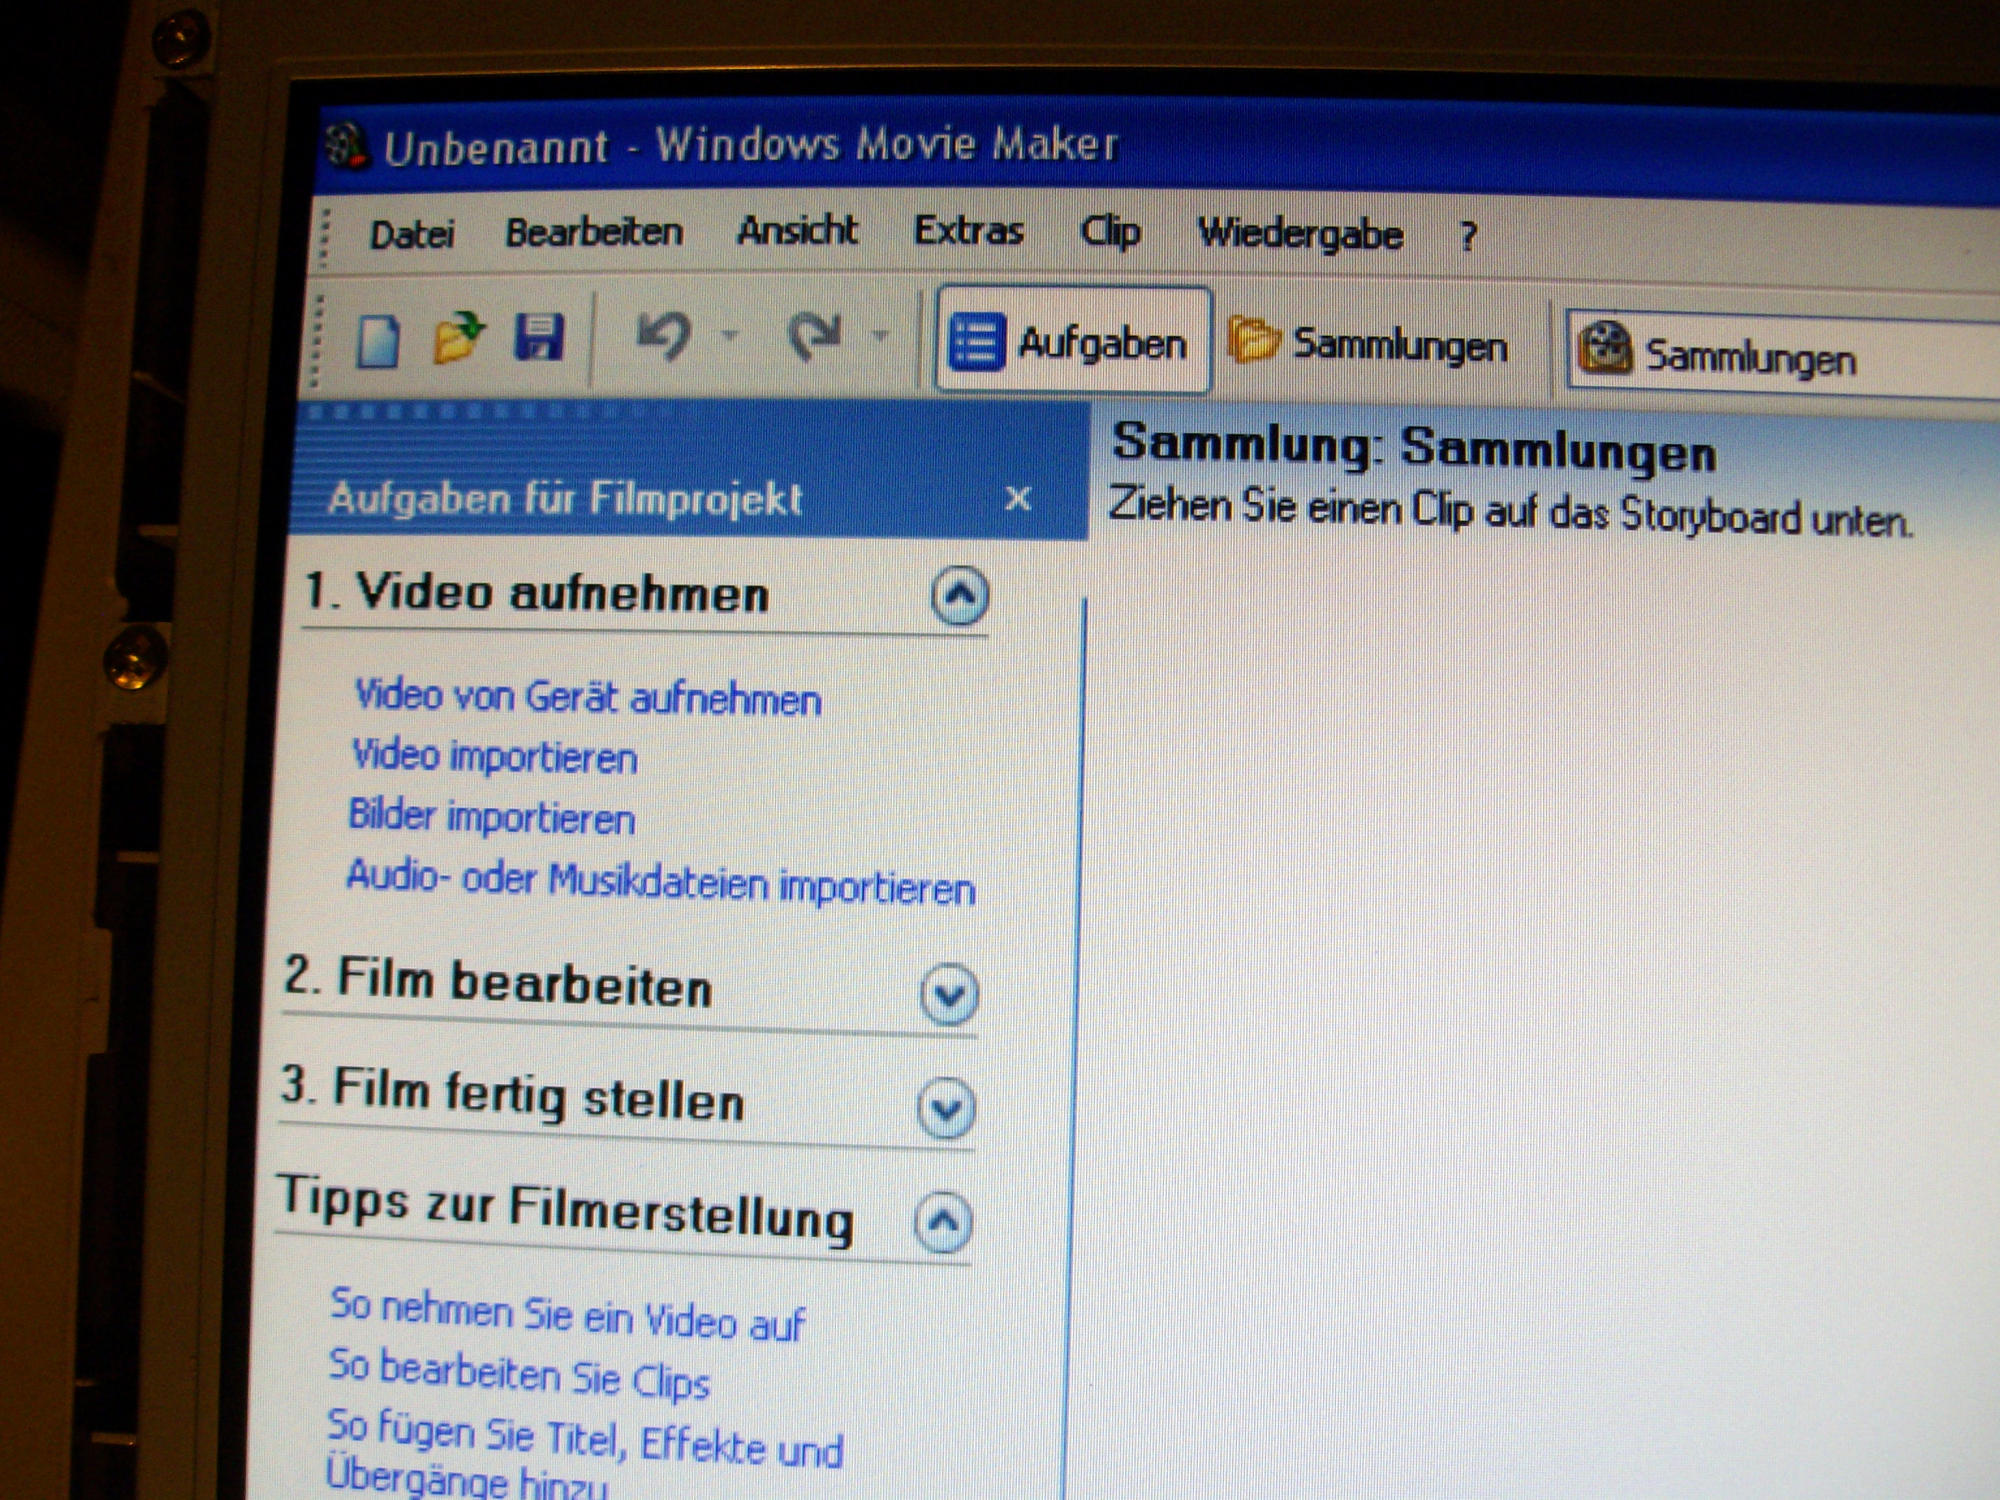Viewport: 2000px width, 1500px height.
Task: Click the Redo arrow icon
Action: 814,335
